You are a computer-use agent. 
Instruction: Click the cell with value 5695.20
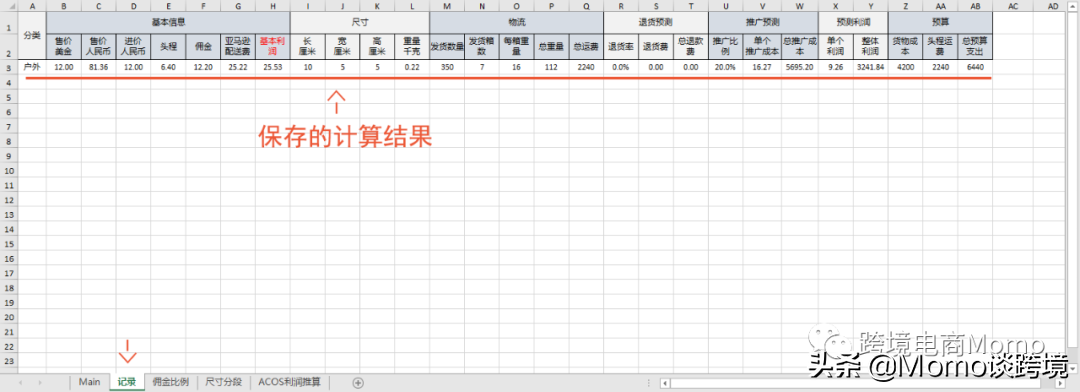(800, 68)
